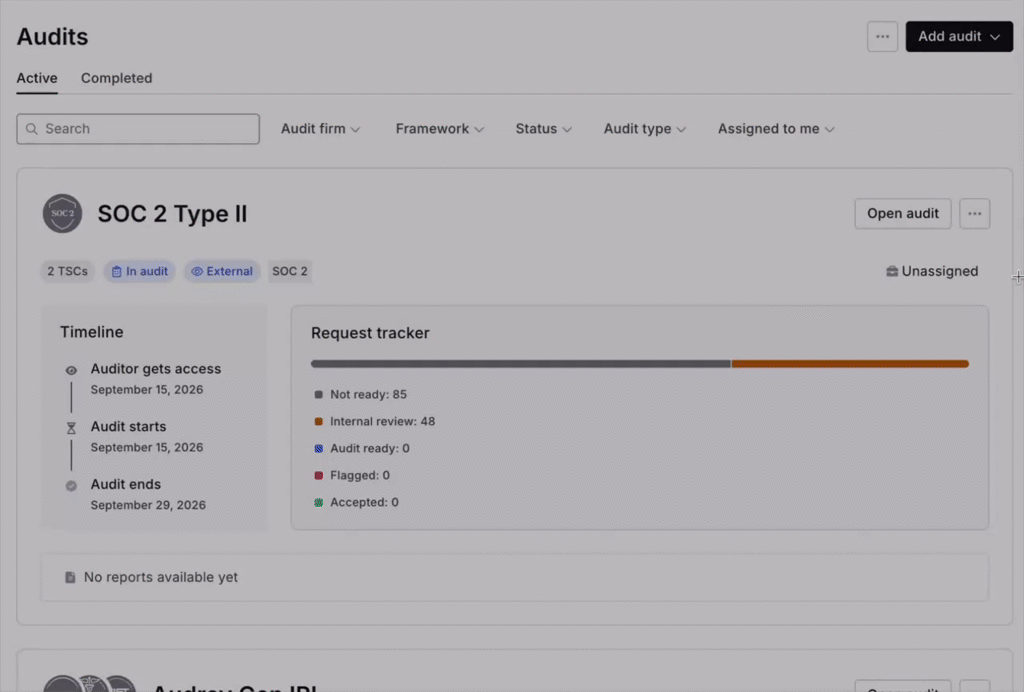This screenshot has height=692, width=1024.
Task: Expand the Audit firm filter
Action: pyautogui.click(x=321, y=129)
